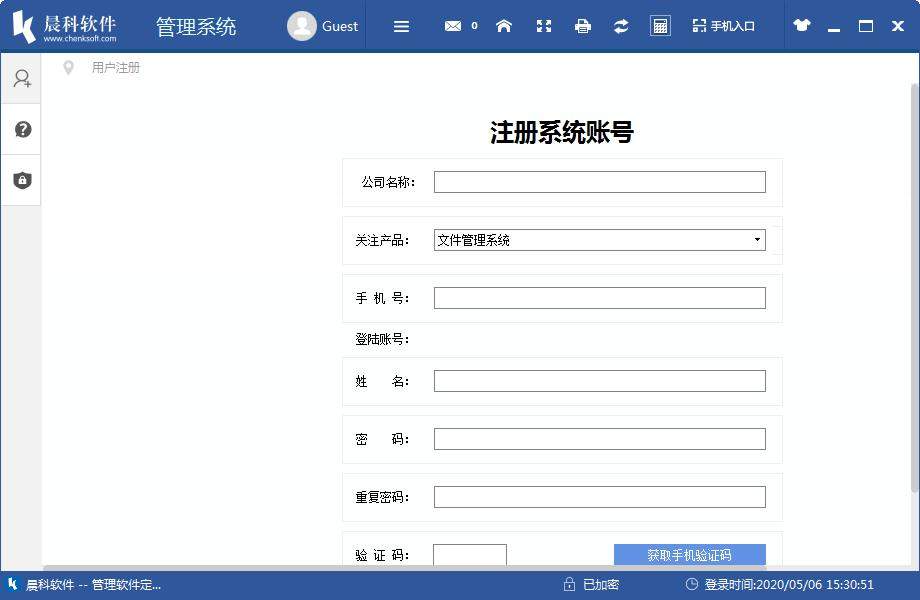Expand the 文件管理系统 combo box arrow

(x=757, y=240)
